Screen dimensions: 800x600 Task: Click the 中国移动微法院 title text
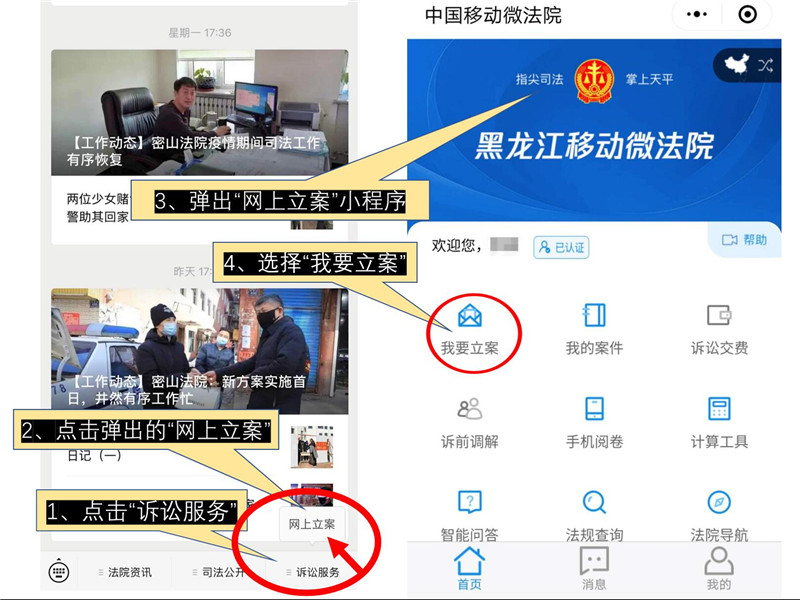click(x=493, y=15)
